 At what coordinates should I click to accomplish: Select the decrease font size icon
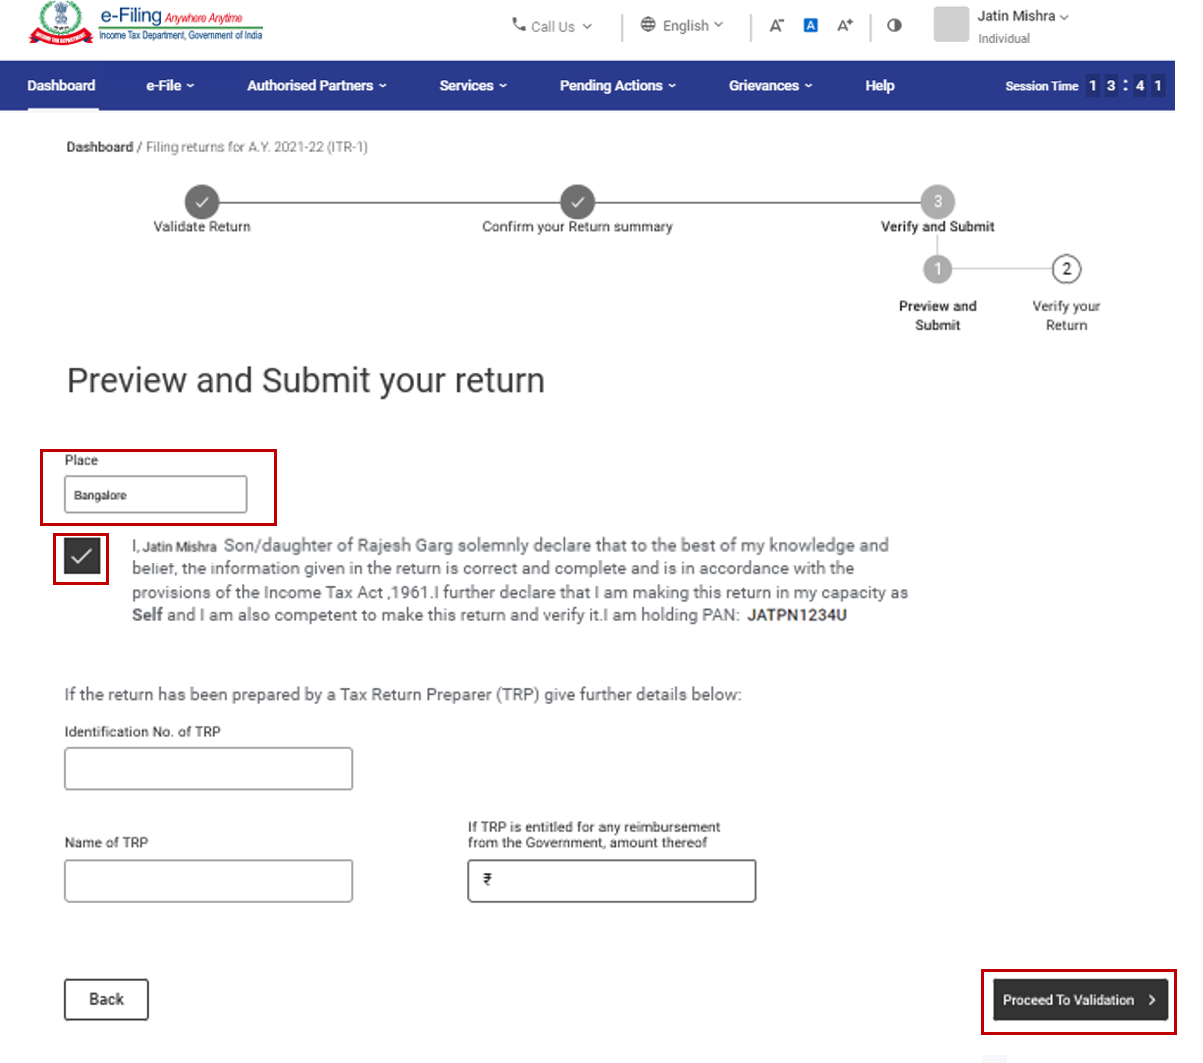(x=777, y=26)
